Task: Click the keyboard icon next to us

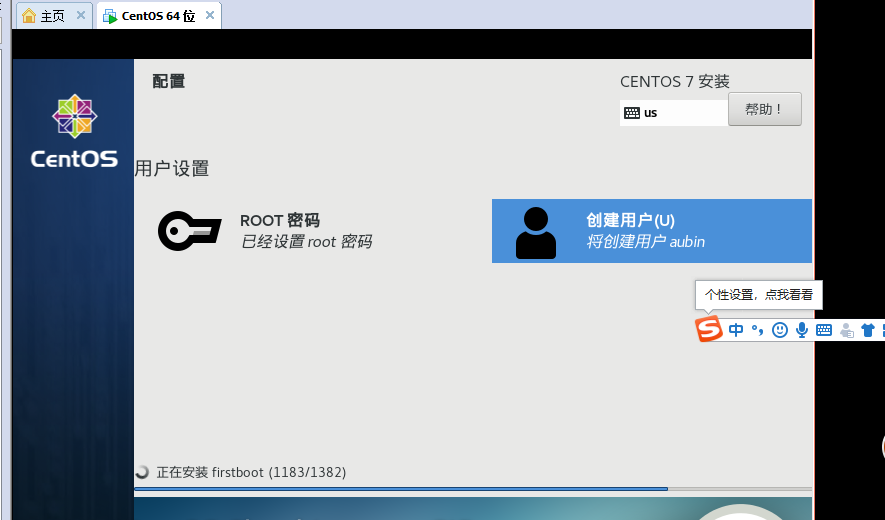Action: tap(632, 112)
